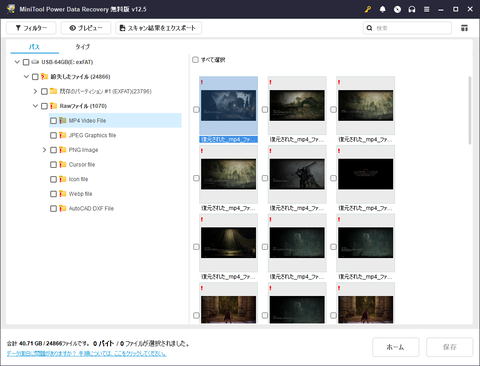Collapse the USB-64GB drive node
The width and height of the screenshot is (480, 366).
pyautogui.click(x=17, y=62)
